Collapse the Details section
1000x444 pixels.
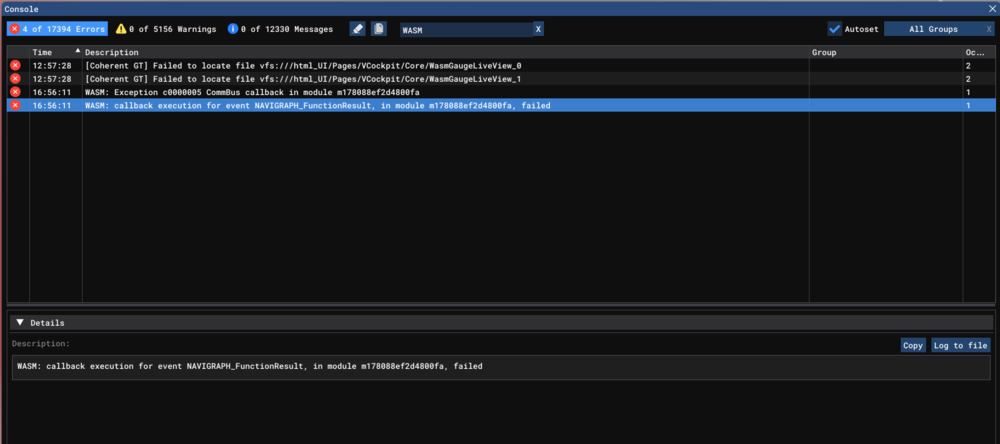coord(20,323)
